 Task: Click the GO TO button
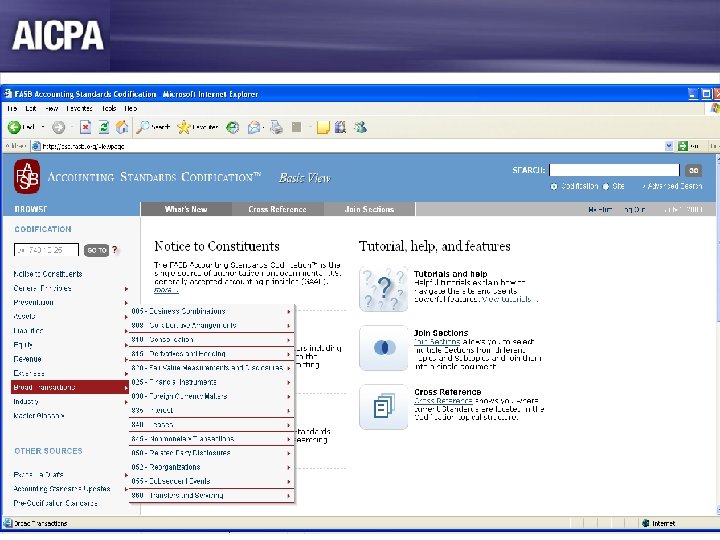(x=96, y=250)
